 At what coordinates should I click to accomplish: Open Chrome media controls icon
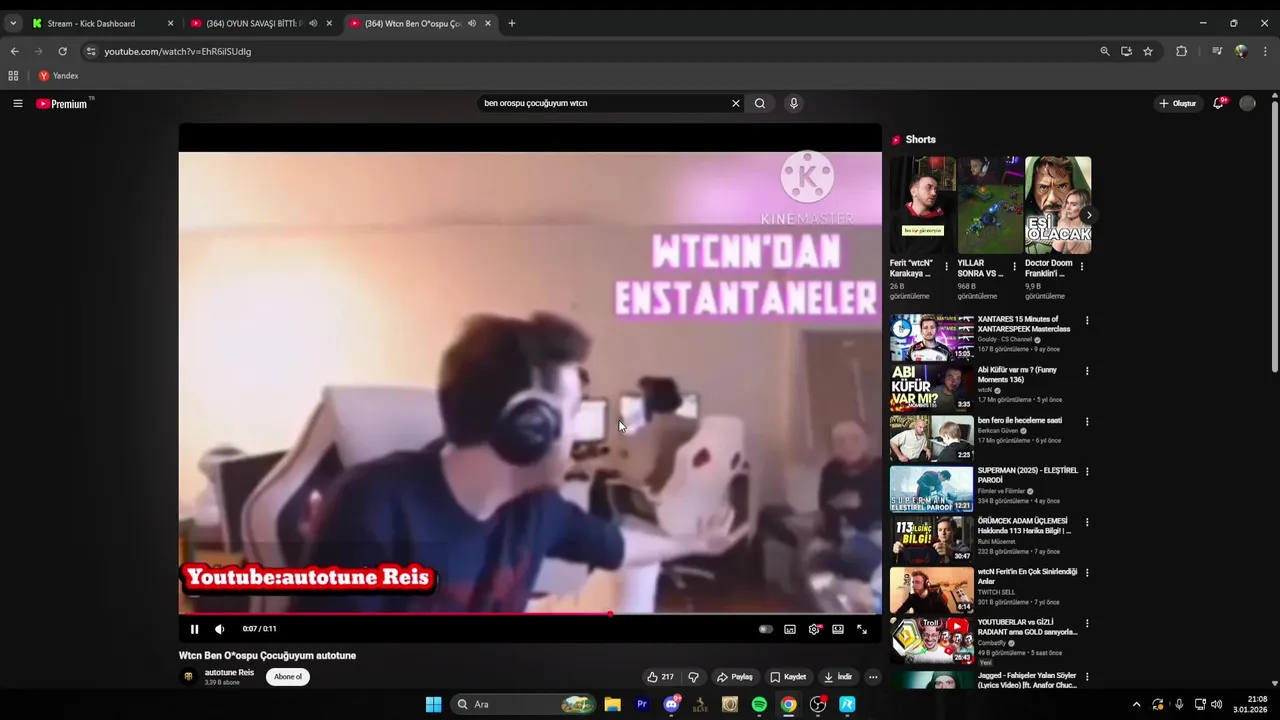[1217, 51]
